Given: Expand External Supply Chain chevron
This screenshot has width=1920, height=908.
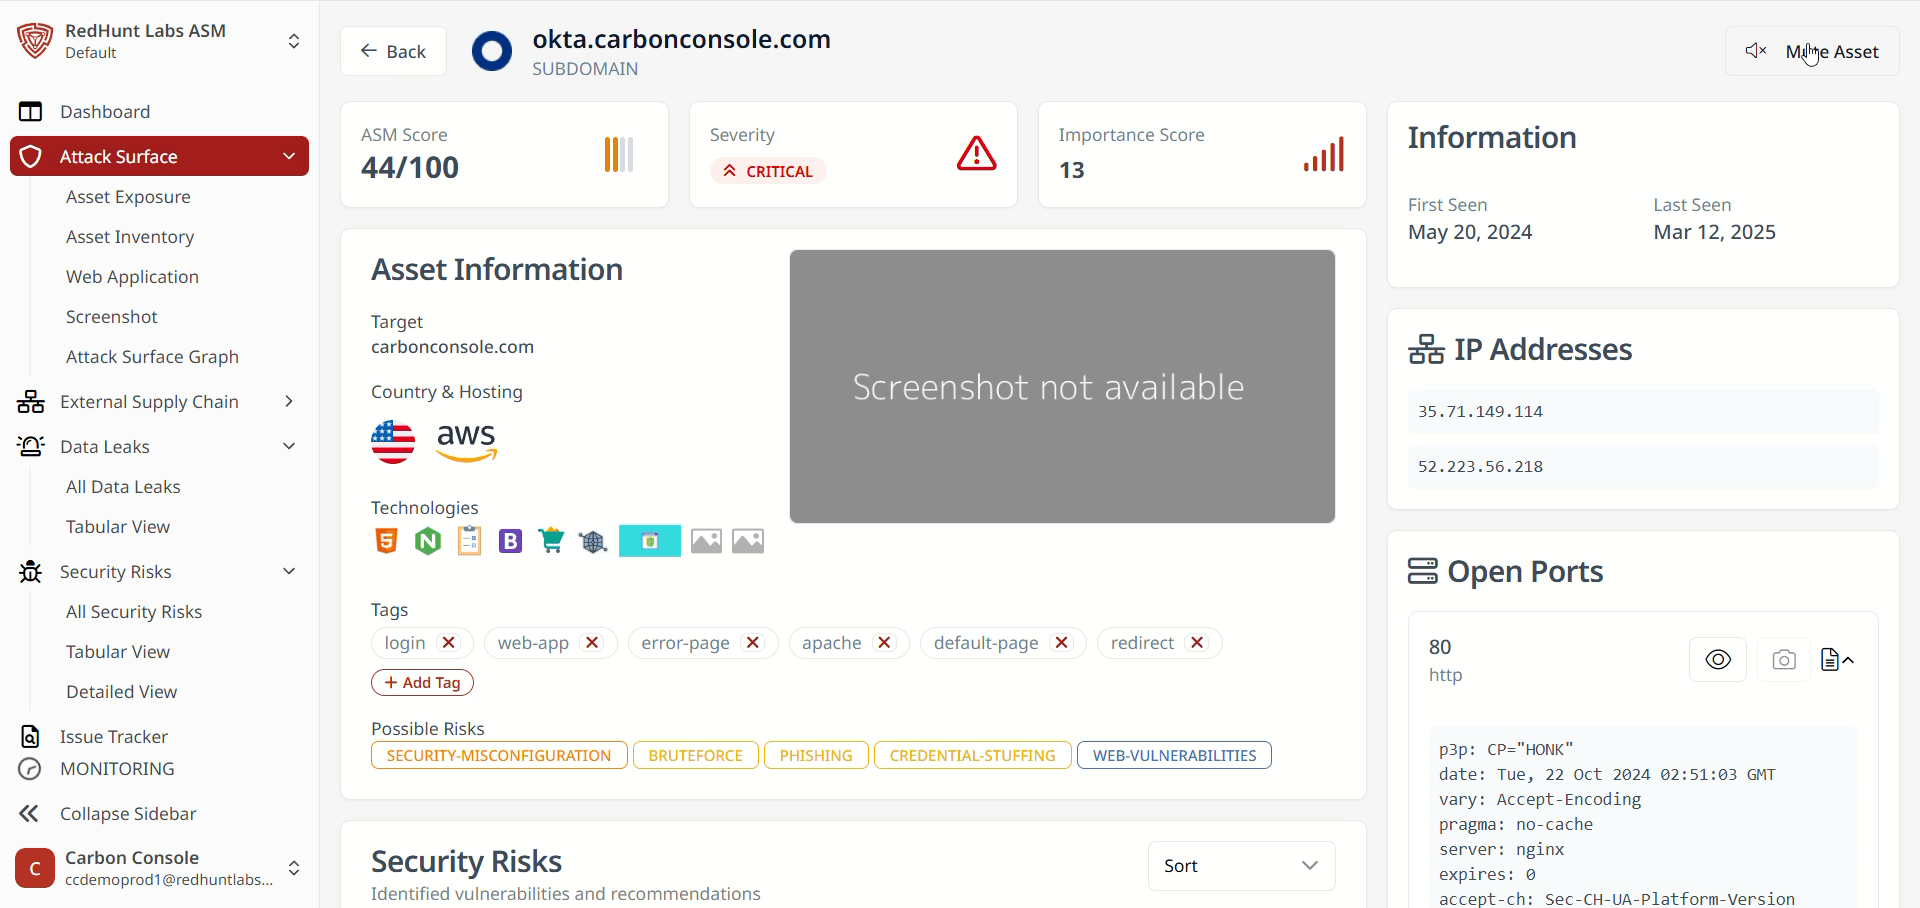Looking at the screenshot, I should (x=289, y=401).
